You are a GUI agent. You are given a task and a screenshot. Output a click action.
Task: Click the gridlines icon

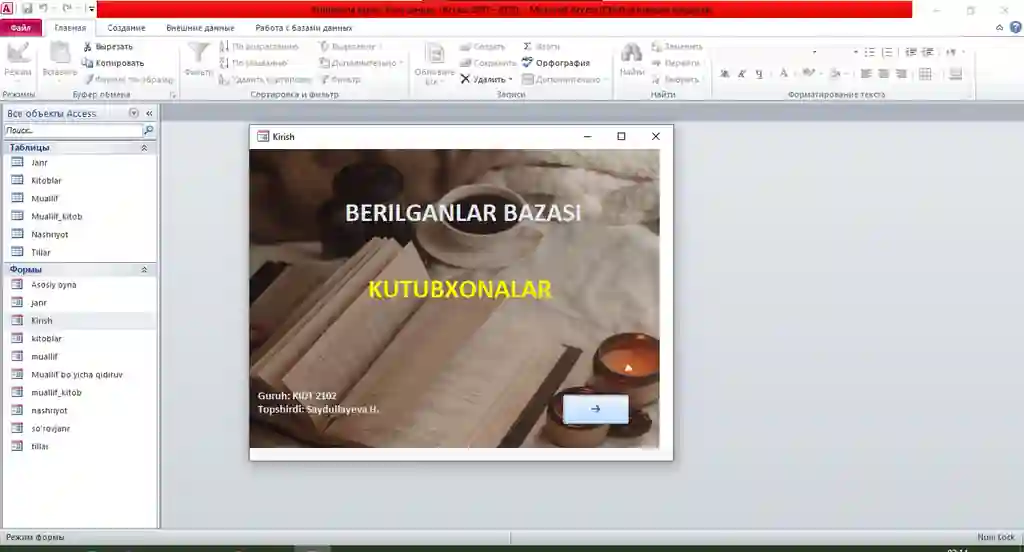pos(925,74)
